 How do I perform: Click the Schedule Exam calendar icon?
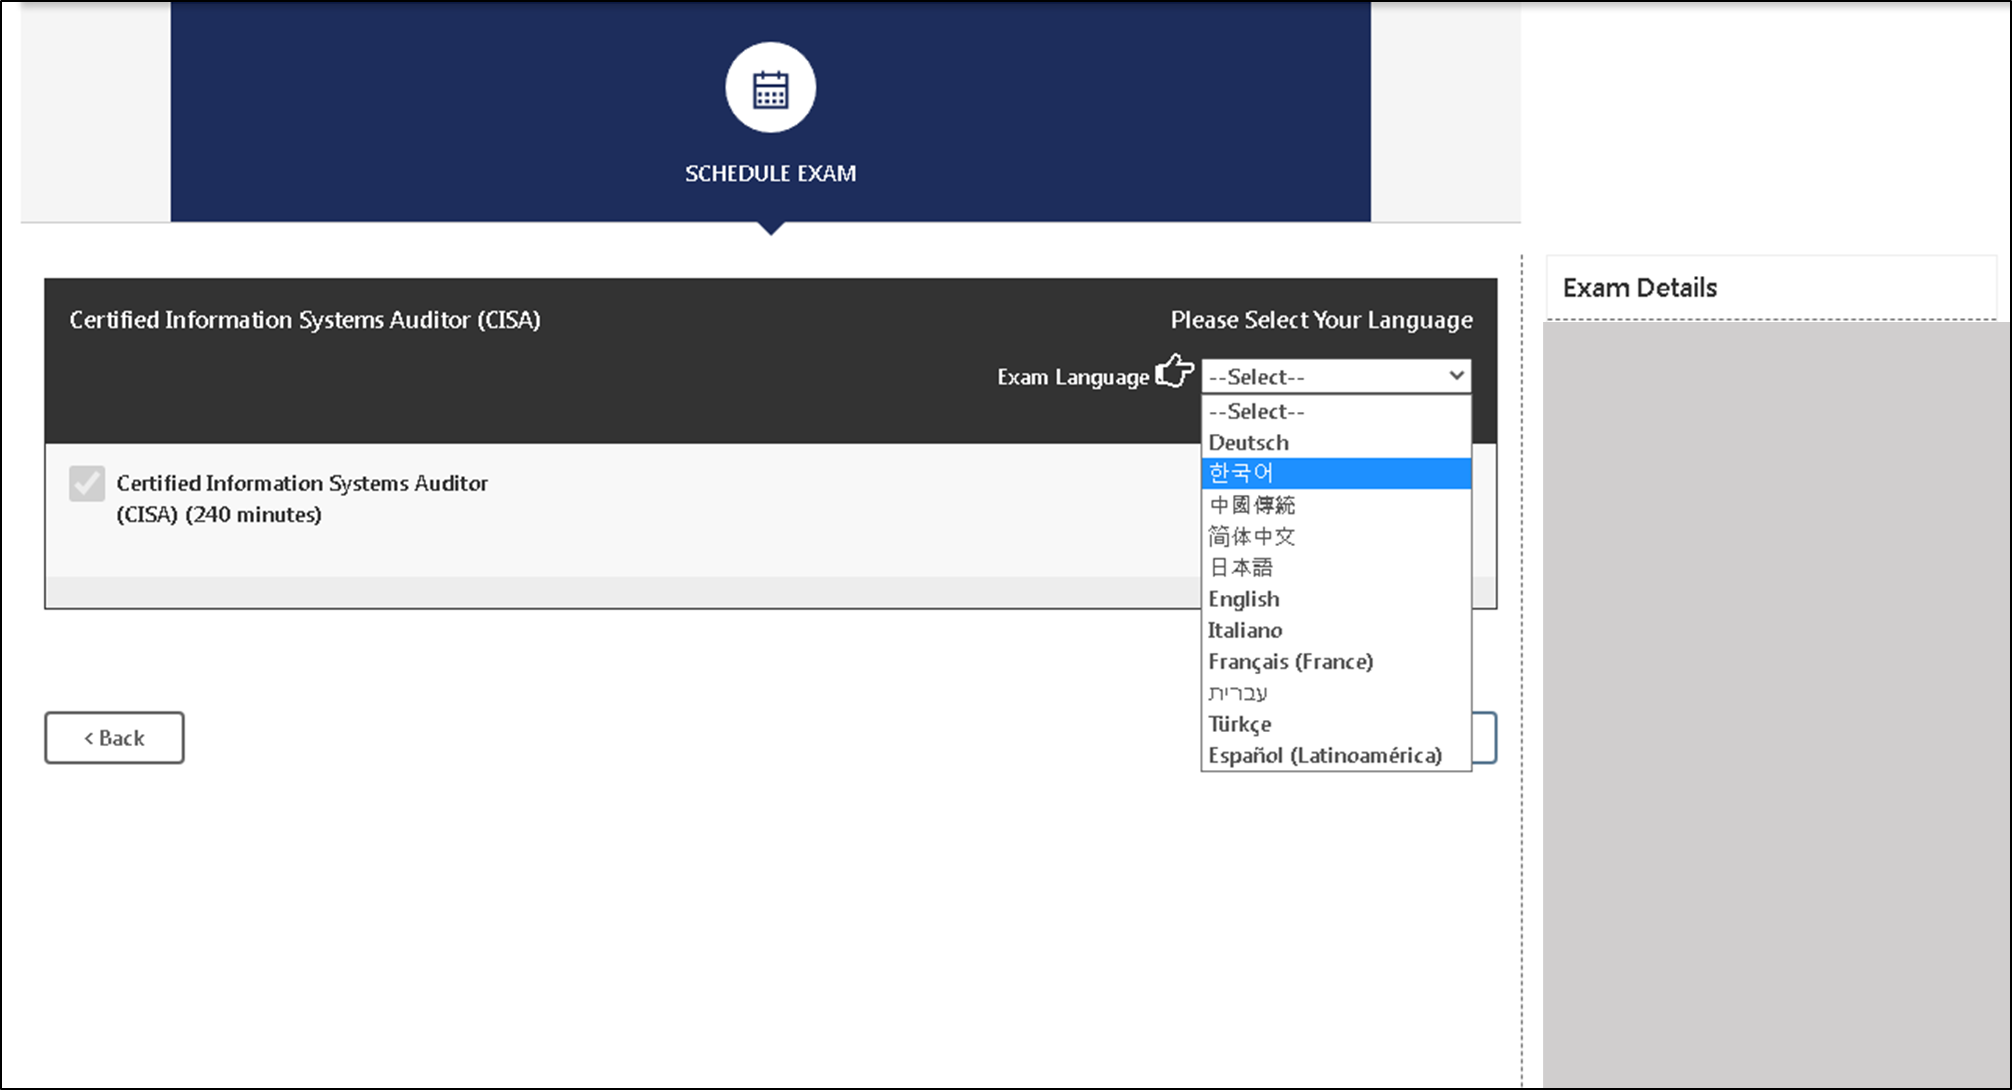770,88
